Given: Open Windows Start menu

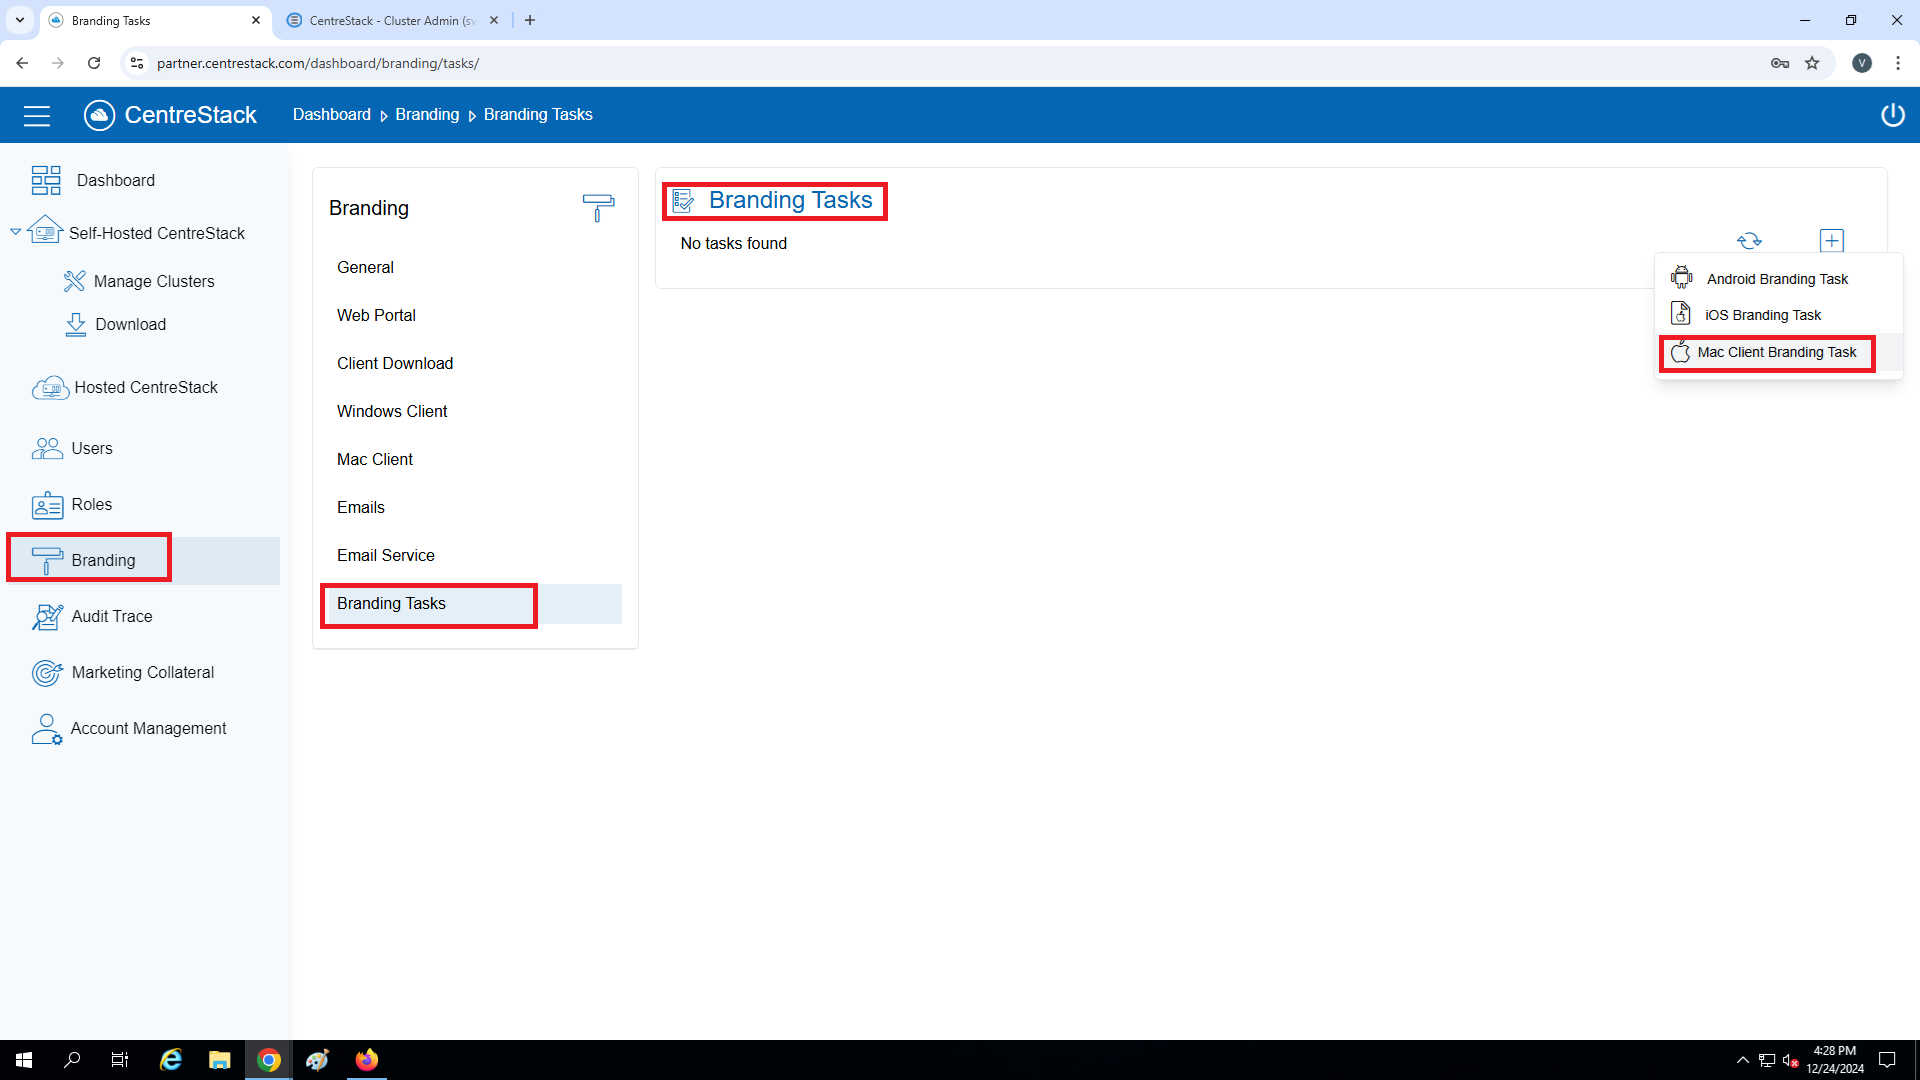Looking at the screenshot, I should point(24,1060).
